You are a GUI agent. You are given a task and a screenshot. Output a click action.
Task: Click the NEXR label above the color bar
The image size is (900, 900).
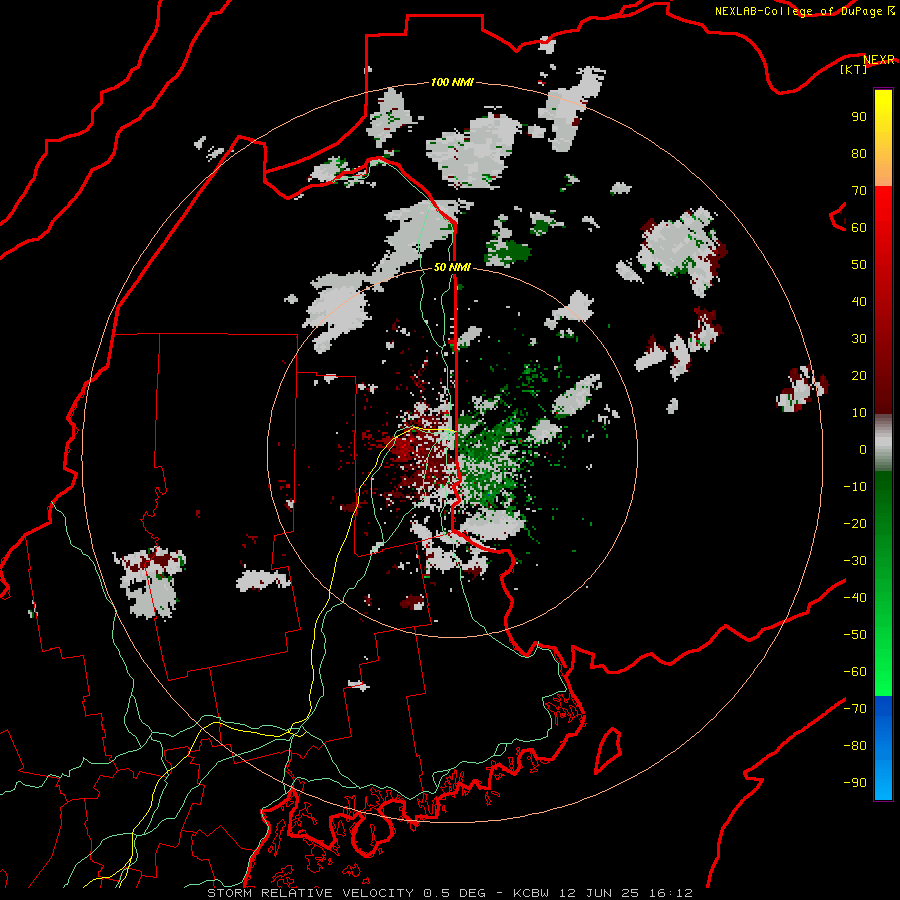pos(879,60)
